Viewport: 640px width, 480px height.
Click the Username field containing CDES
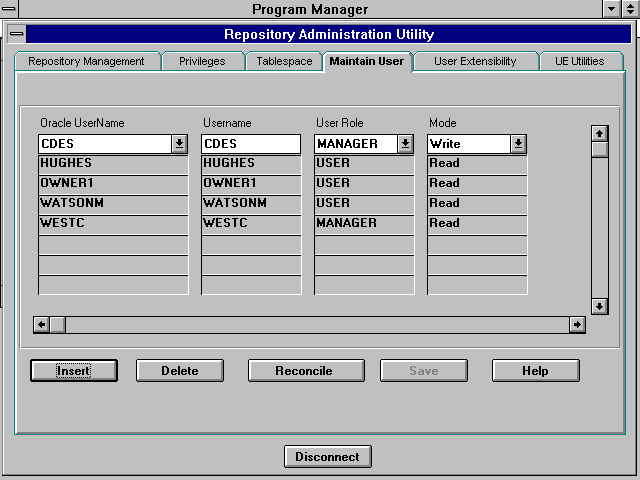point(250,144)
